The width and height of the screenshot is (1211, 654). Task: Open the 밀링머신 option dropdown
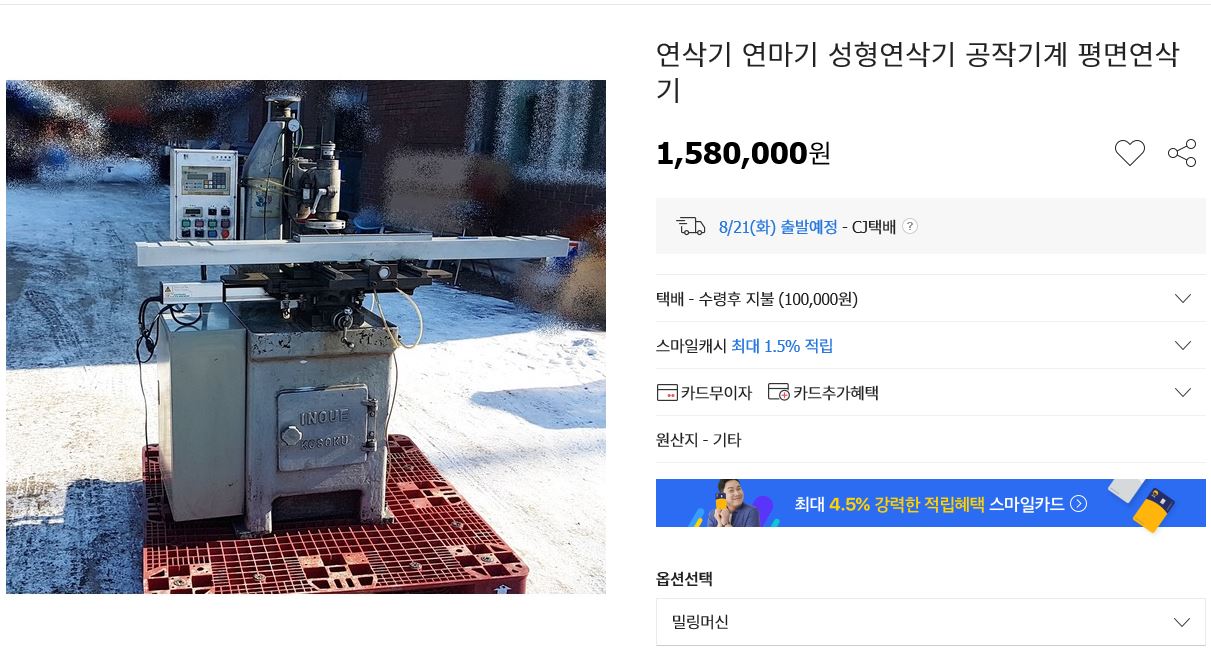(x=931, y=622)
